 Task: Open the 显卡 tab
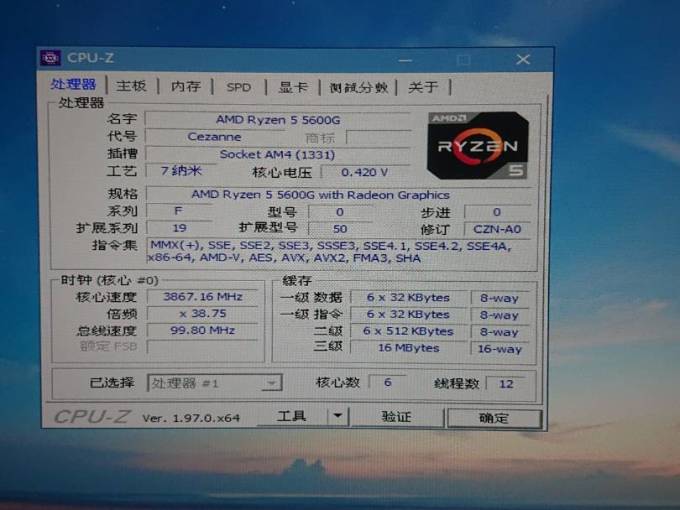(x=293, y=87)
